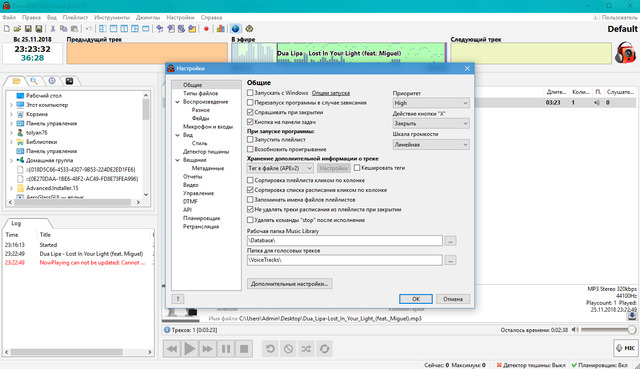
Task: Click the circular refresh icon after shuffle
Action: coord(324,349)
